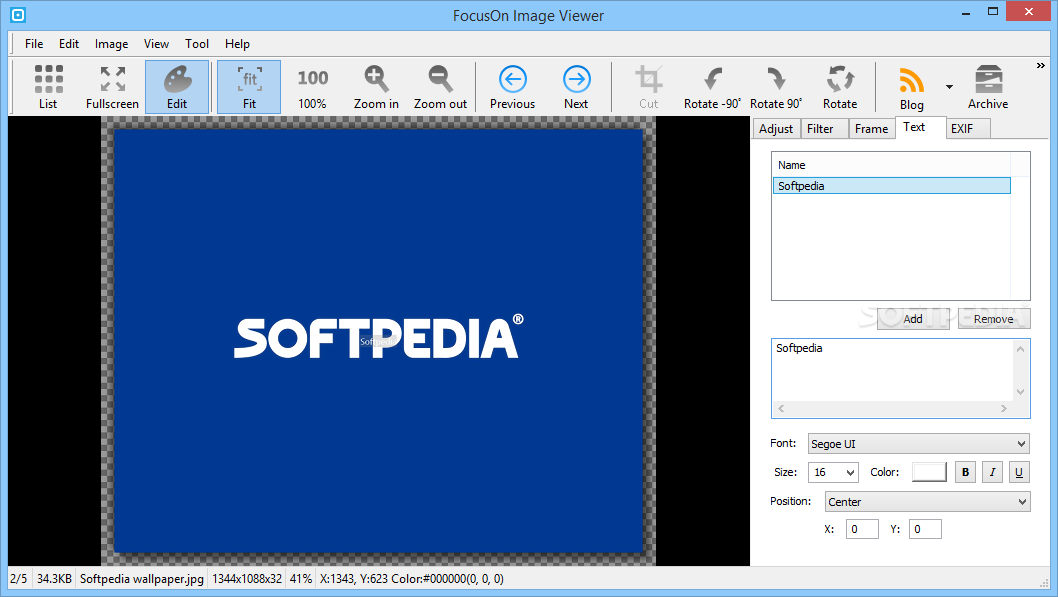This screenshot has width=1058, height=597.
Task: Open the Edit menu
Action: (x=69, y=44)
